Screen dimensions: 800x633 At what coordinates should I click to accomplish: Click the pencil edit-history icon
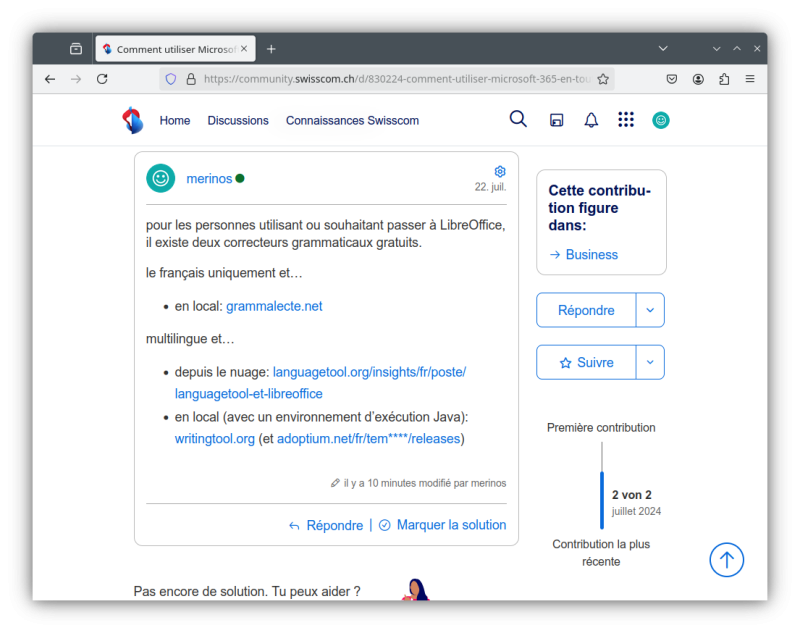point(335,483)
